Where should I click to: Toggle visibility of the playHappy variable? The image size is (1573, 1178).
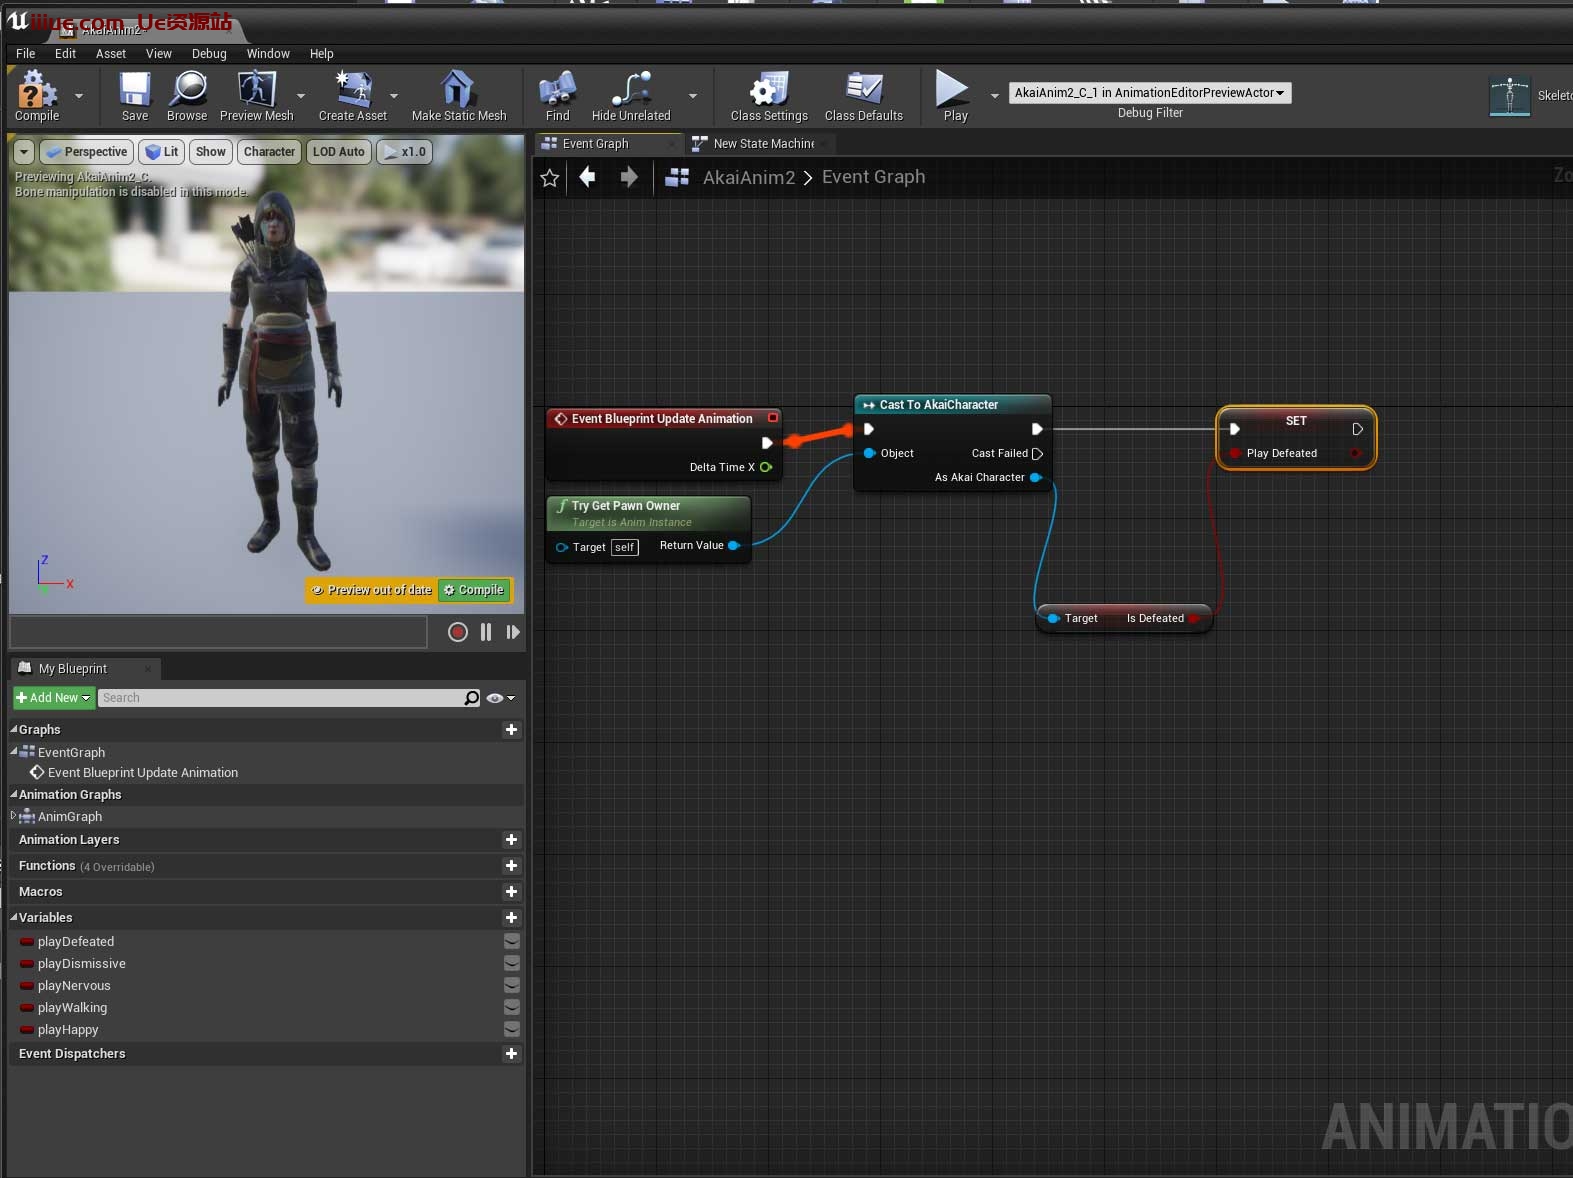click(x=511, y=1029)
